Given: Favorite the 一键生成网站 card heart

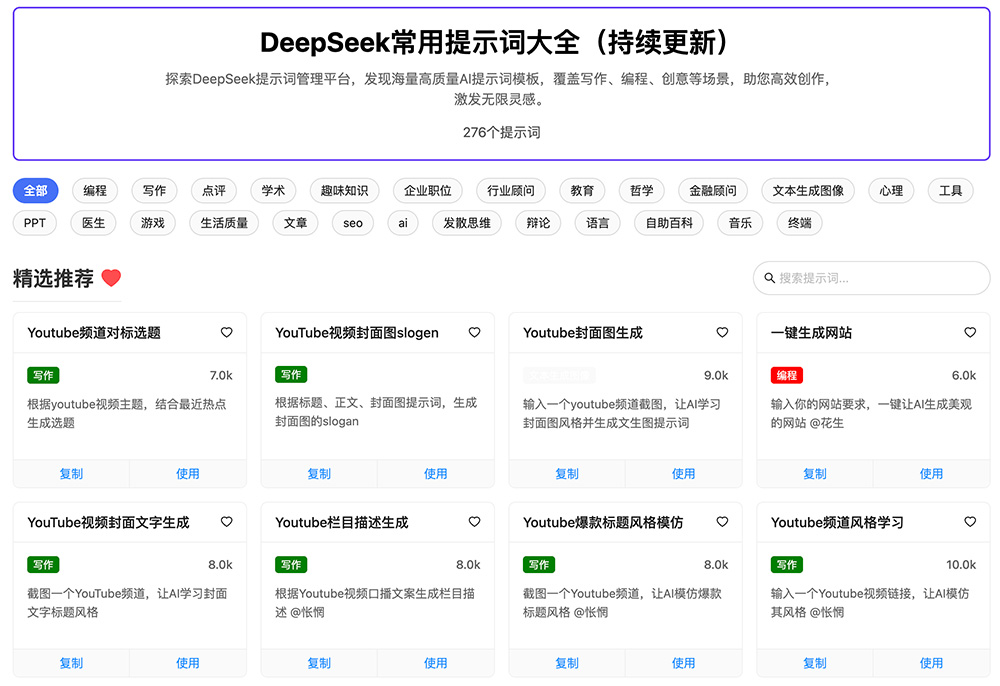Looking at the screenshot, I should point(970,332).
